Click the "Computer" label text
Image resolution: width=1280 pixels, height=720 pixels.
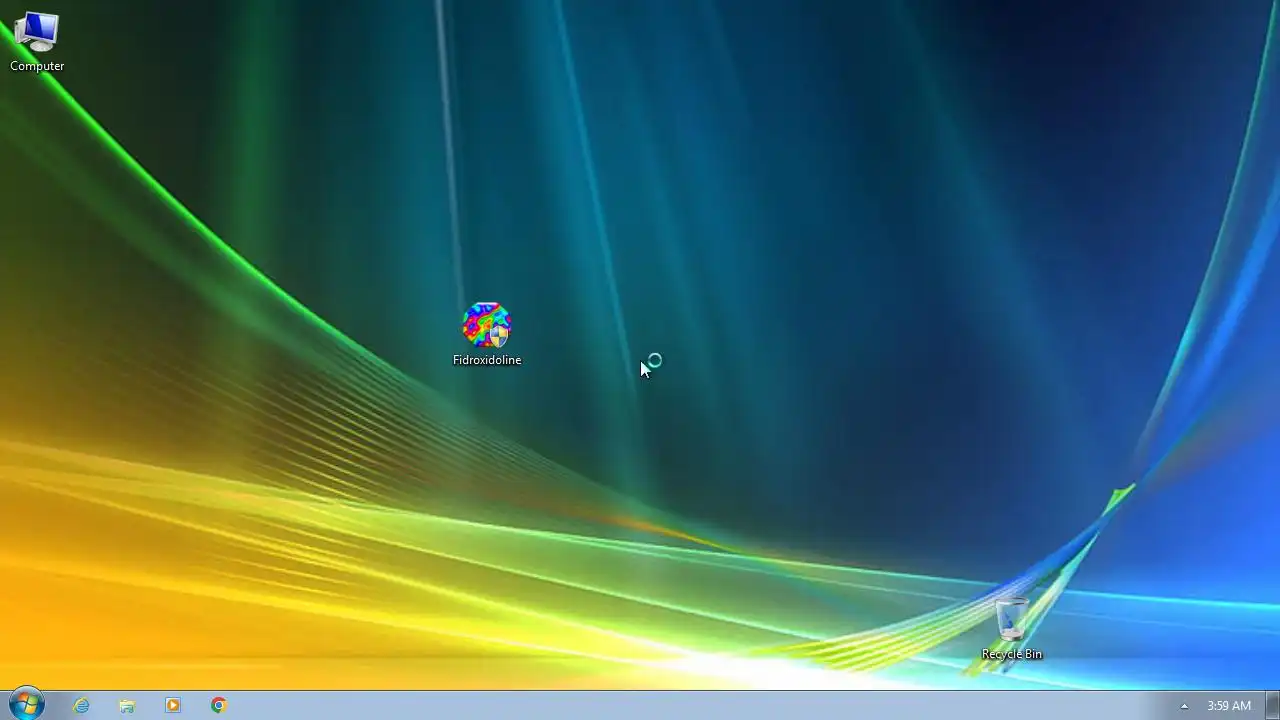click(x=37, y=66)
